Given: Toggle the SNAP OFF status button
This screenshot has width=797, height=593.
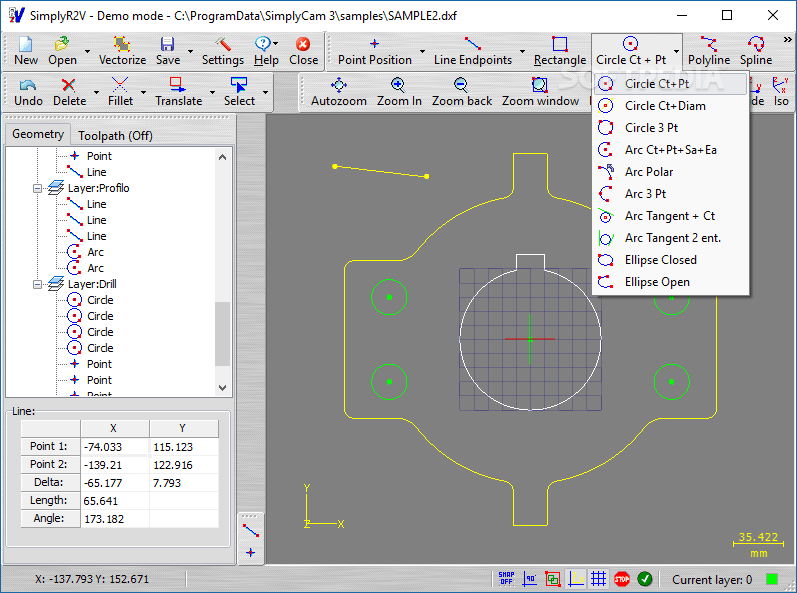Looking at the screenshot, I should pyautogui.click(x=506, y=579).
